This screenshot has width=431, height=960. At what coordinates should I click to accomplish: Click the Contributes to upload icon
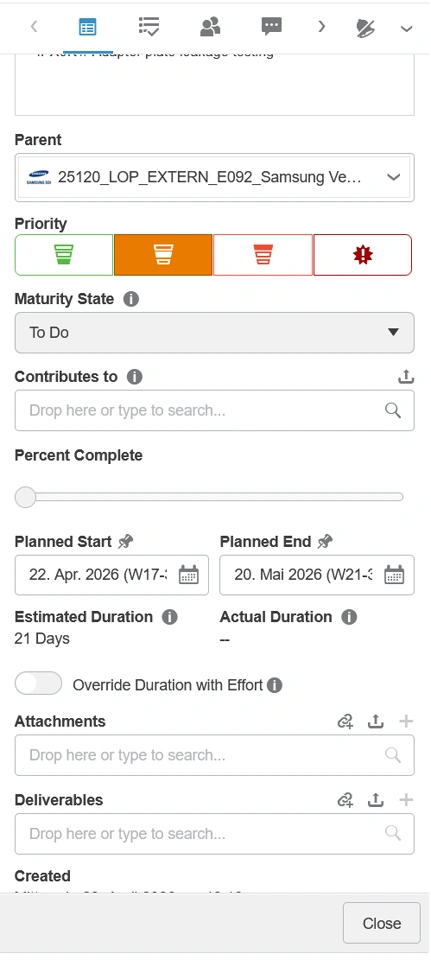406,377
